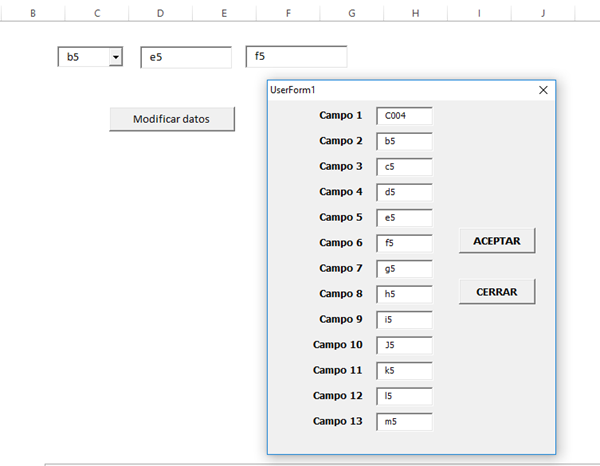
Task: Close the UserForm1 dialog with X
Action: coord(543,90)
